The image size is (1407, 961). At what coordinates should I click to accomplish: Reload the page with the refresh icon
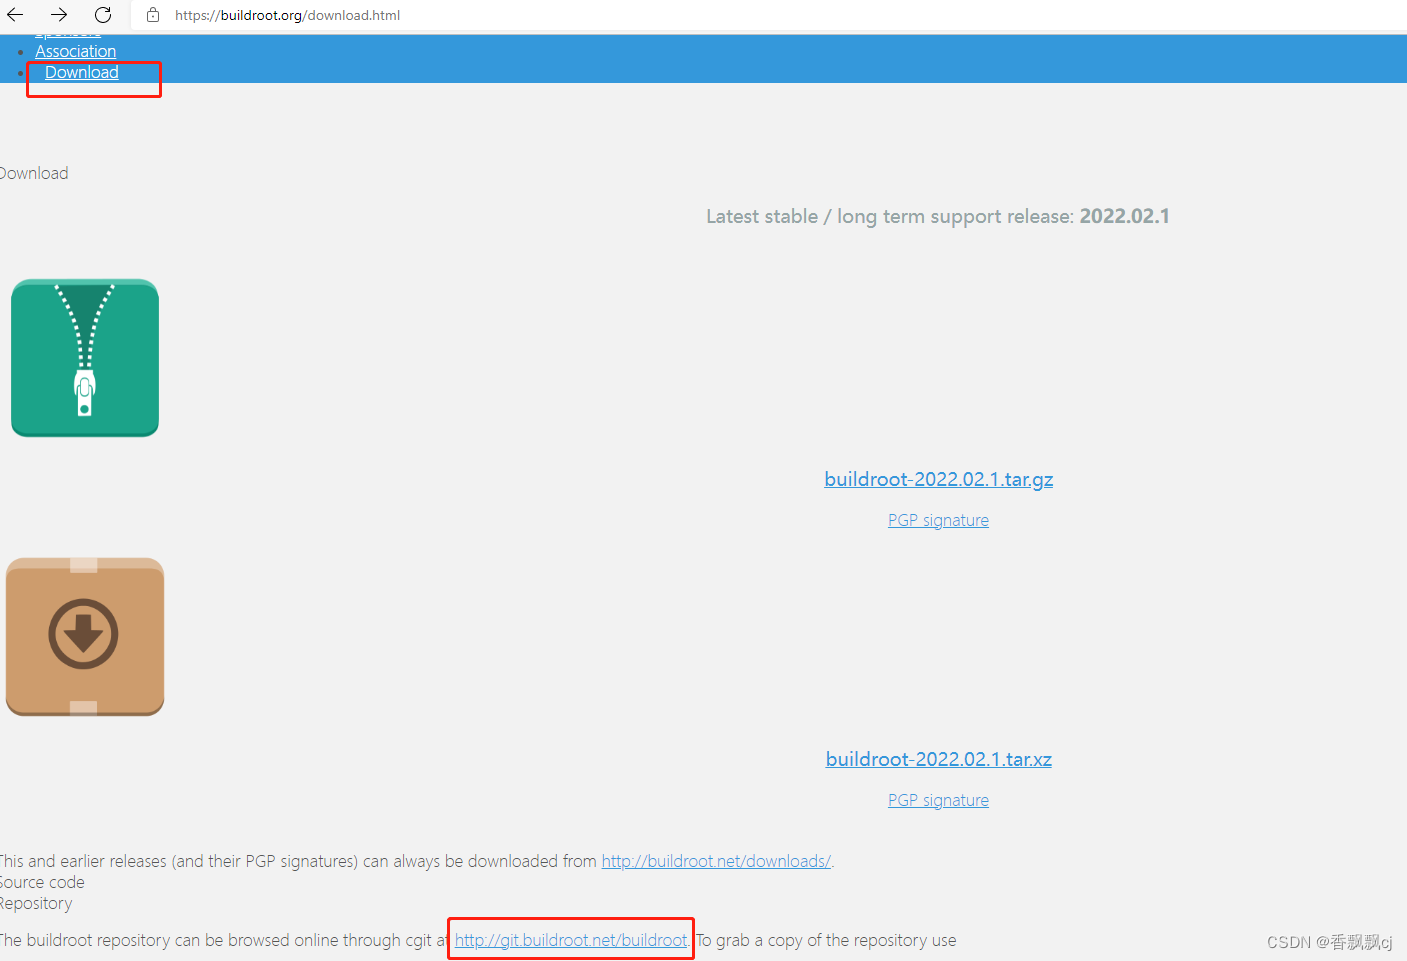(x=102, y=15)
